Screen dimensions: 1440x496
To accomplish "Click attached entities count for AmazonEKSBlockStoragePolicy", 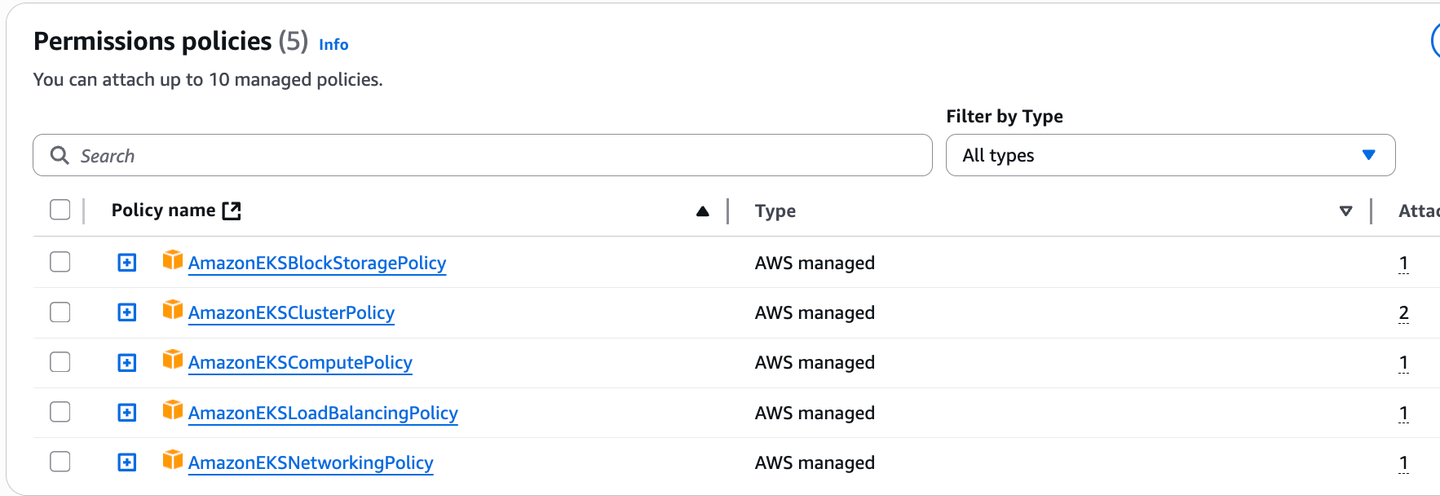I will pos(1404,263).
